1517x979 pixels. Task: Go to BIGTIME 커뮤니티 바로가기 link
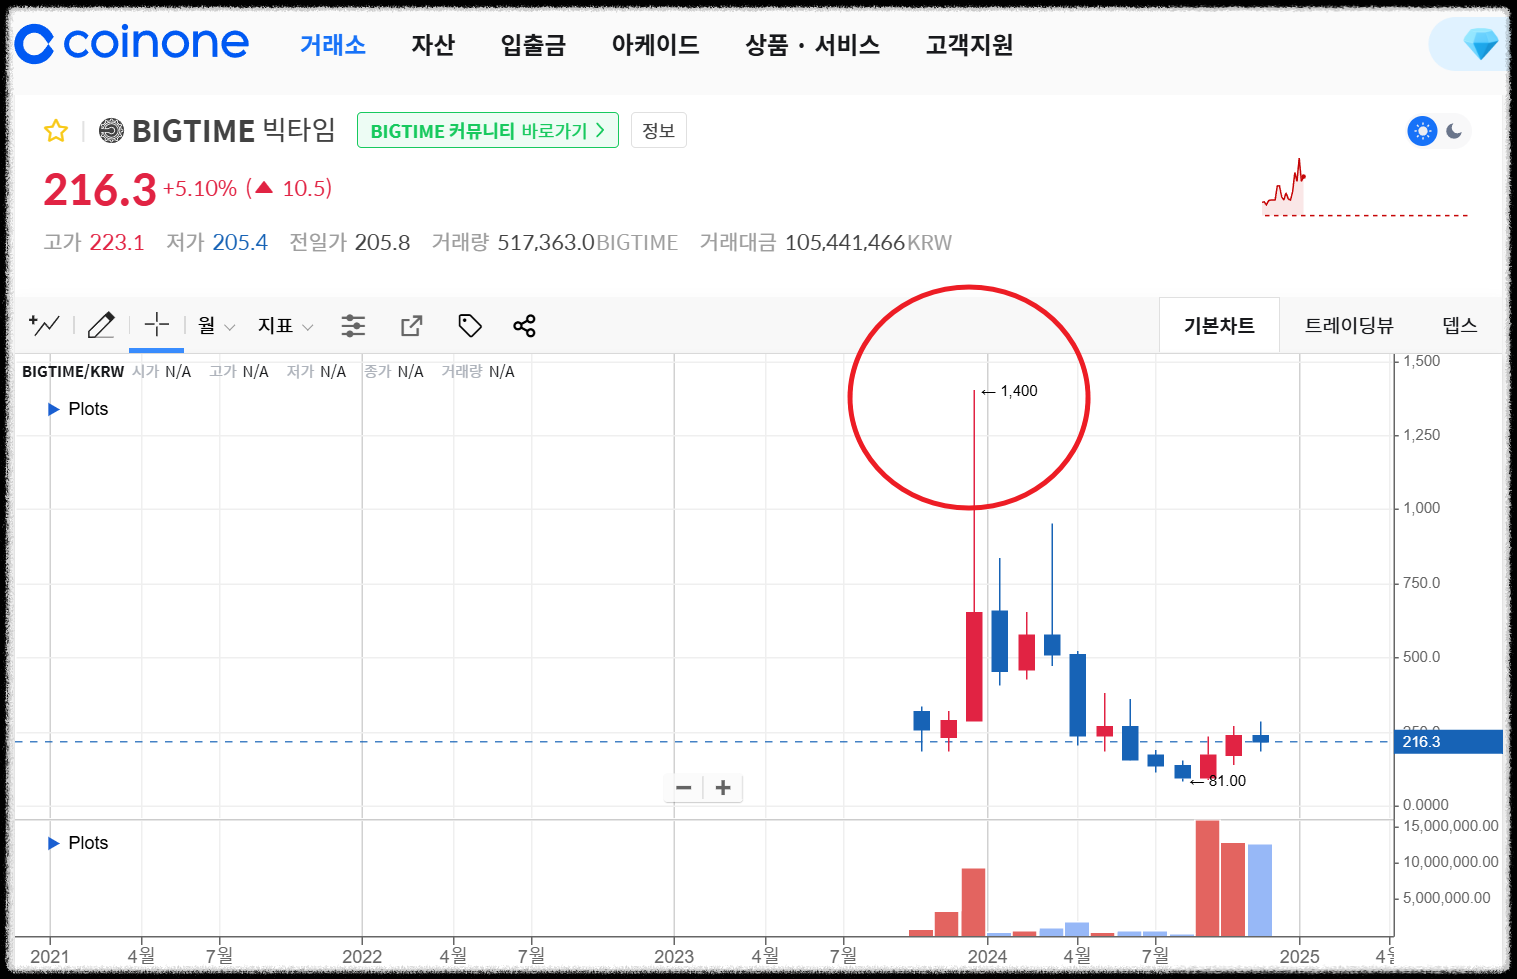[x=488, y=131]
